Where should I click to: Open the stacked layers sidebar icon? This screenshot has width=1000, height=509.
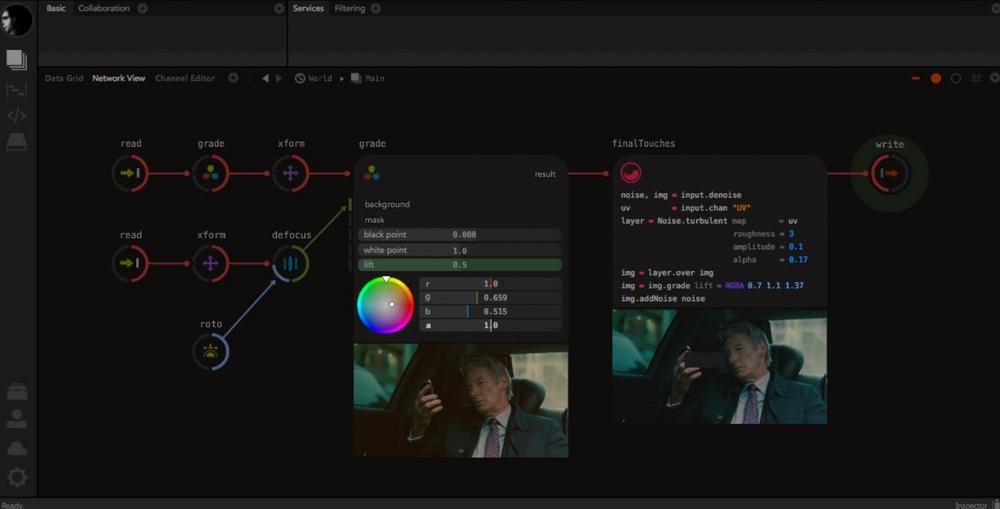tap(17, 59)
